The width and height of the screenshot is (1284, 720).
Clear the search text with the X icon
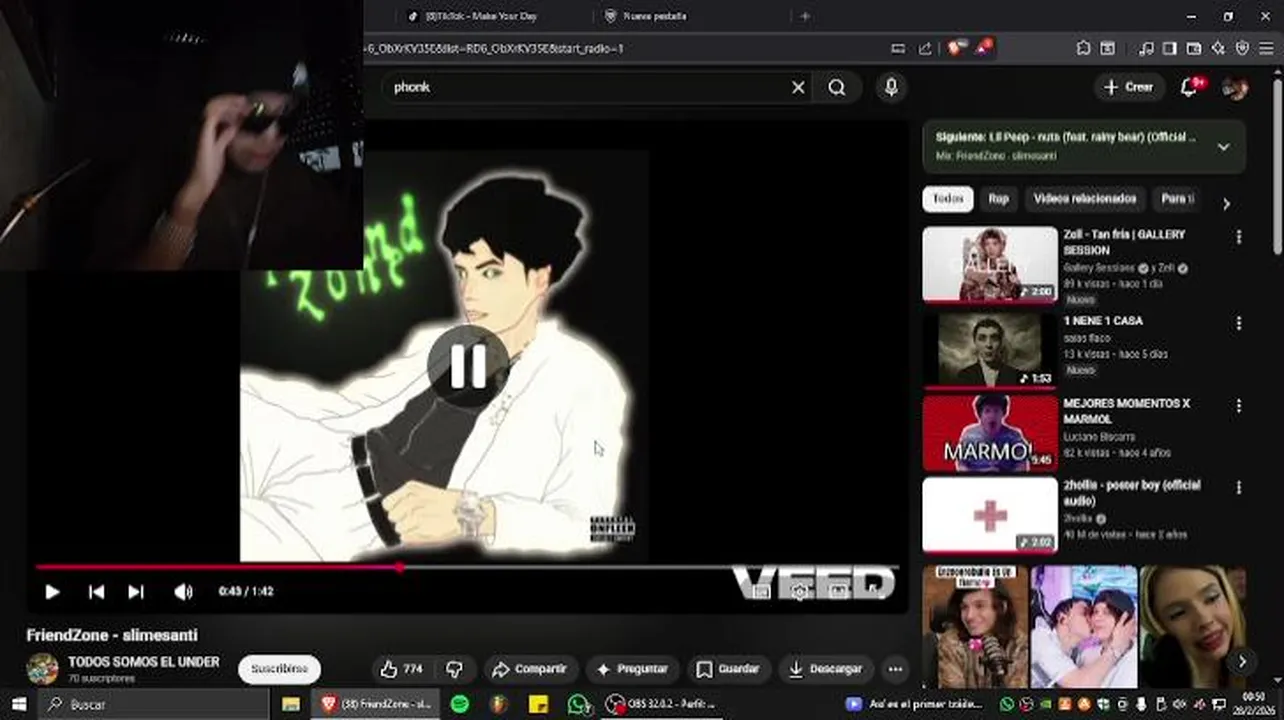[x=798, y=88]
